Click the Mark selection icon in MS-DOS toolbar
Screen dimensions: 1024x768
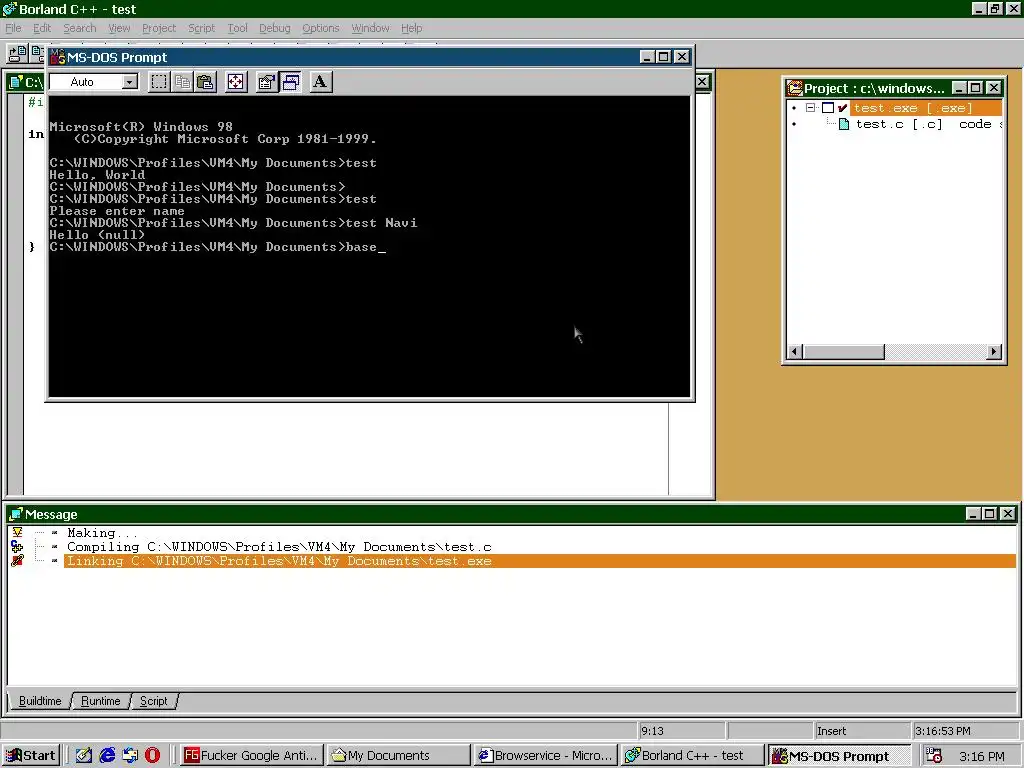coord(159,82)
